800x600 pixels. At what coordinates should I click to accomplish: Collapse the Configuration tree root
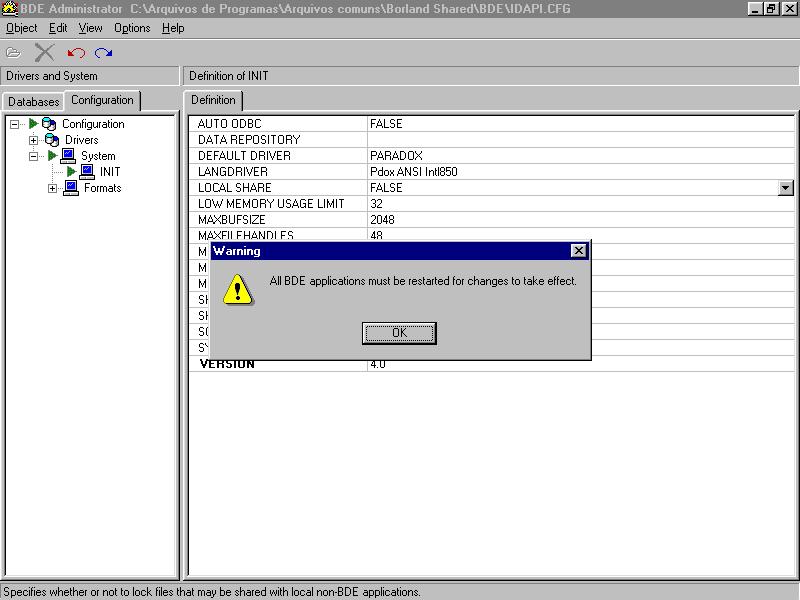[15, 124]
